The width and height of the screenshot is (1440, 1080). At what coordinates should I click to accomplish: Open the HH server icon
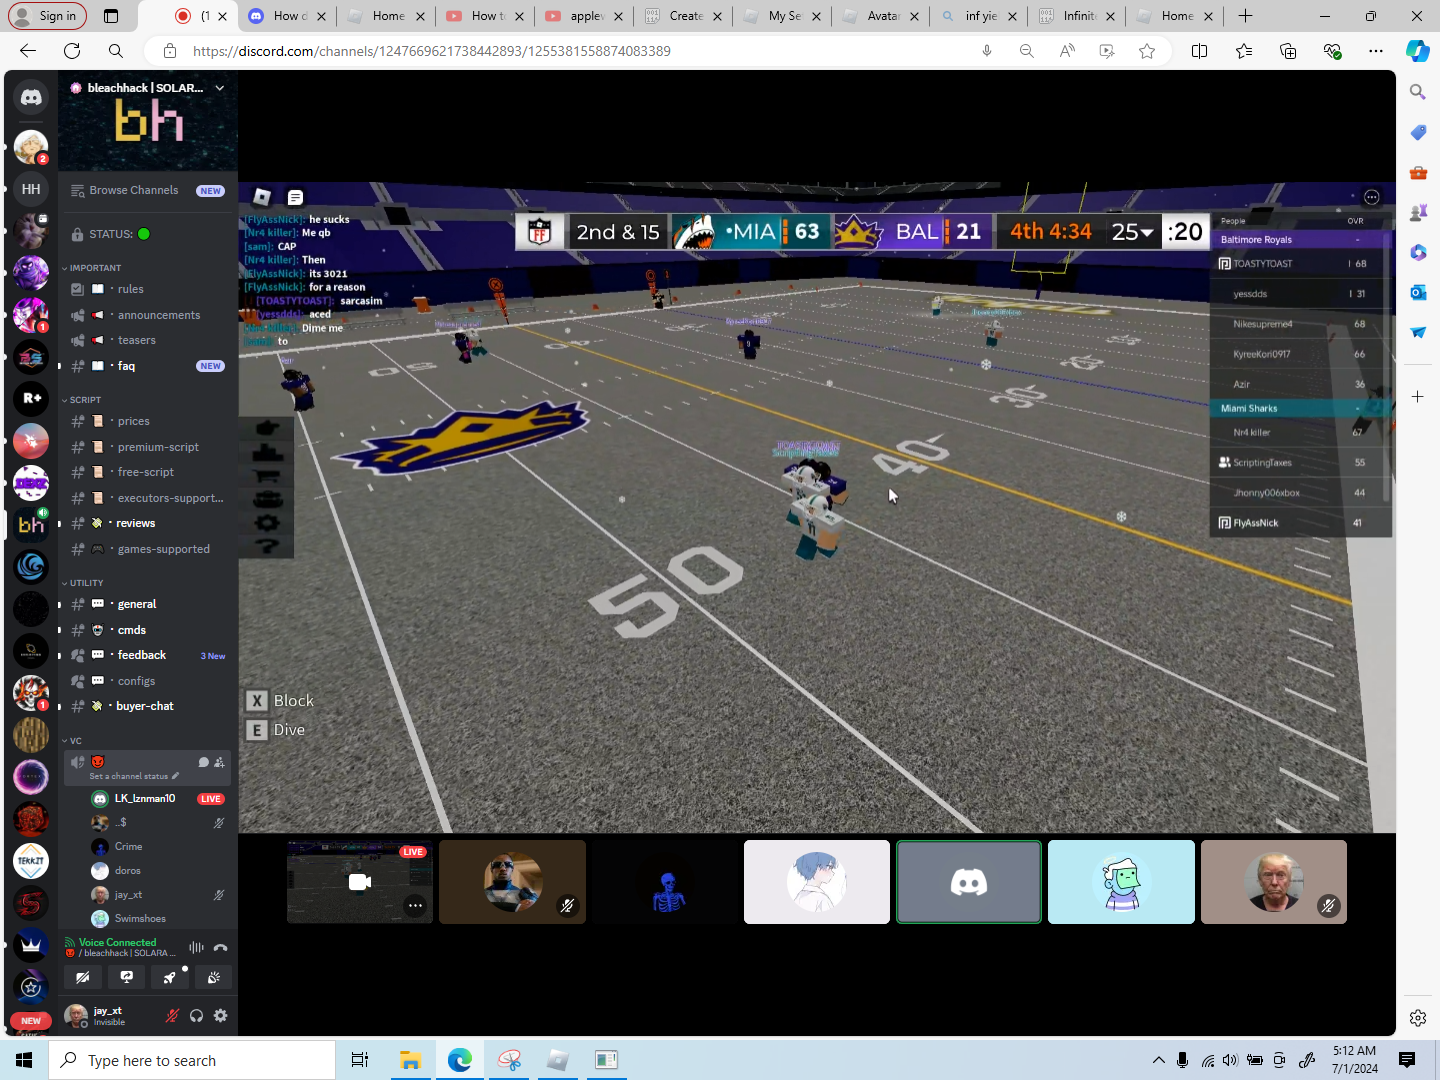31,189
